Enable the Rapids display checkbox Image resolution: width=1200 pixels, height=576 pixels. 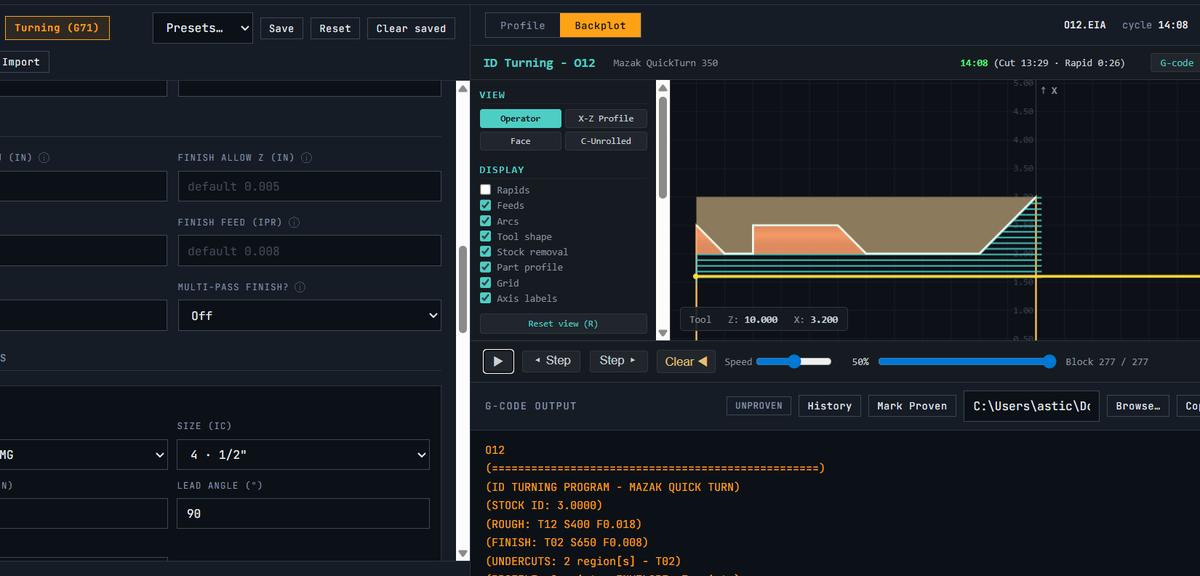[486, 190]
